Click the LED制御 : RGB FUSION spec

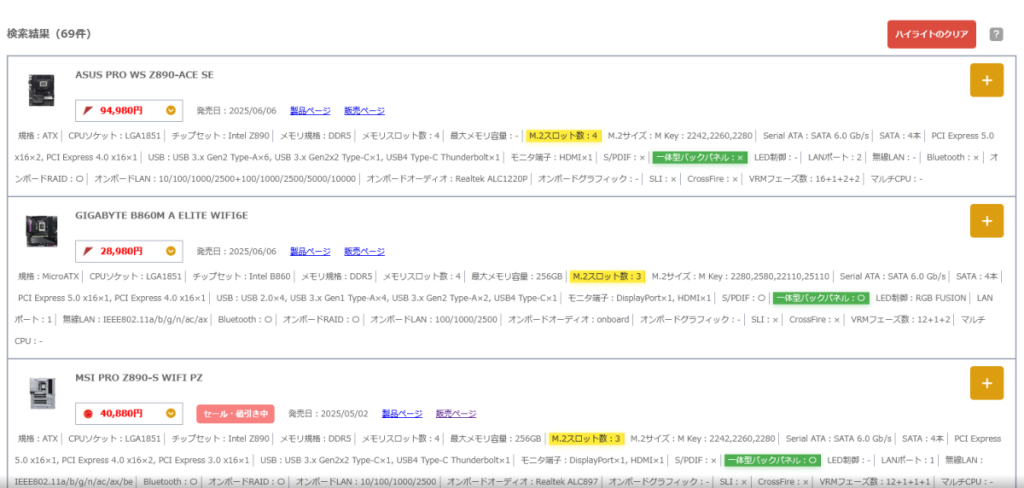(x=921, y=298)
